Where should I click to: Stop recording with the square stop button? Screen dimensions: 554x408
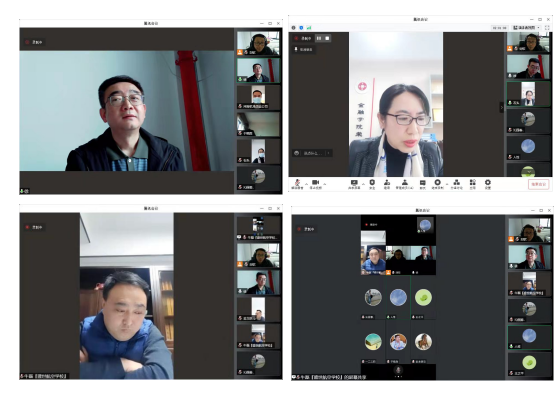(327, 38)
